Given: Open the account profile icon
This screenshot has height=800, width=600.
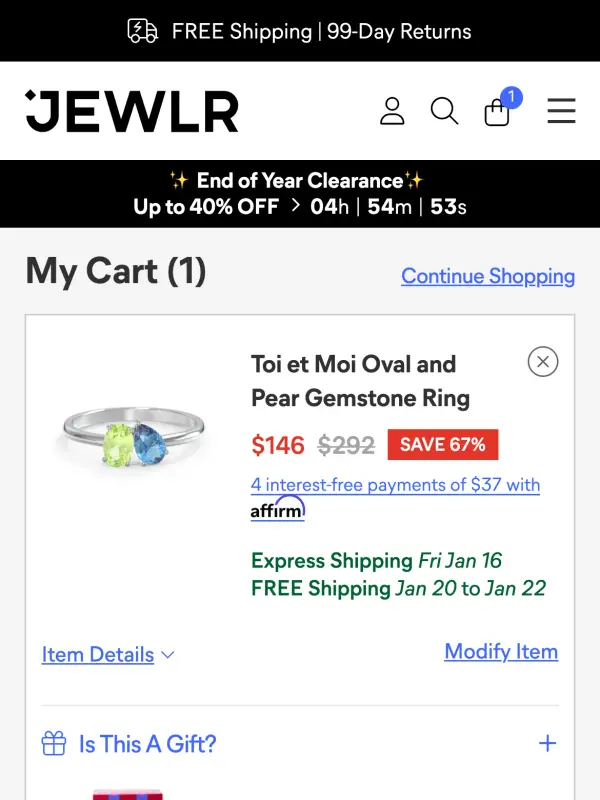Looking at the screenshot, I should pos(392,111).
